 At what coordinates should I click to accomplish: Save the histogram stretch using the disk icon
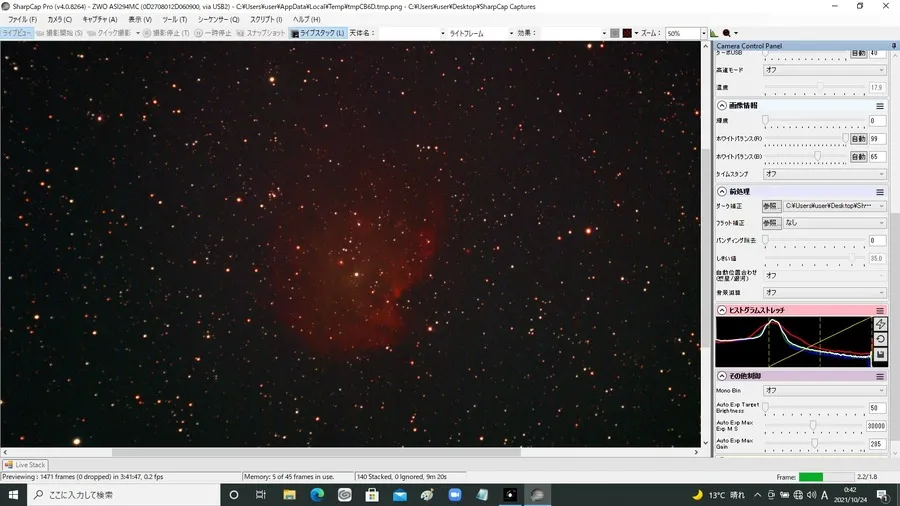(x=880, y=355)
